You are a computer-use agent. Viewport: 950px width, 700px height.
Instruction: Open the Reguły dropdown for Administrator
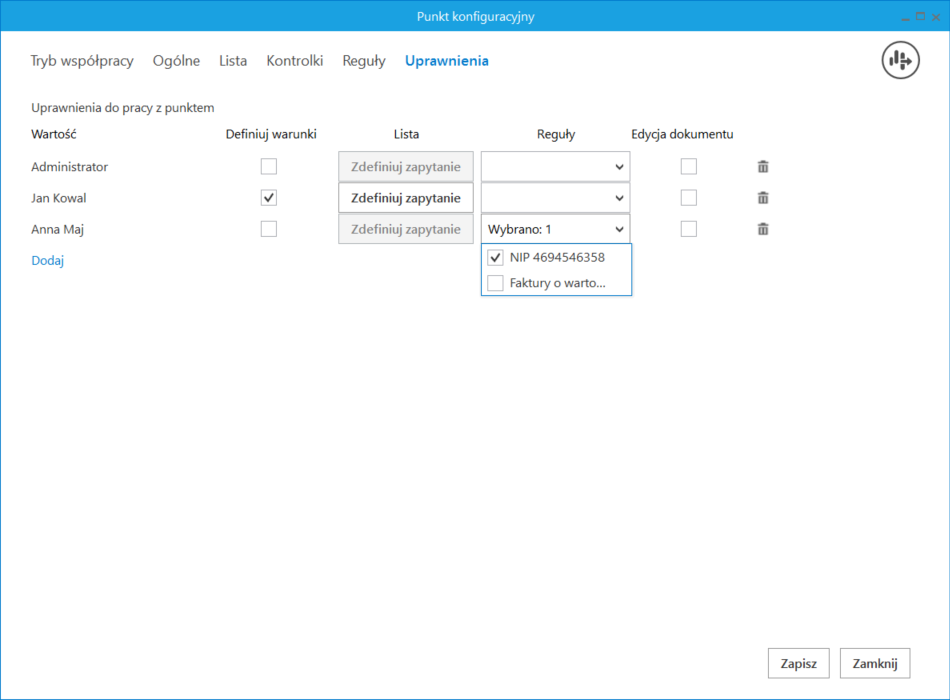[x=556, y=167]
